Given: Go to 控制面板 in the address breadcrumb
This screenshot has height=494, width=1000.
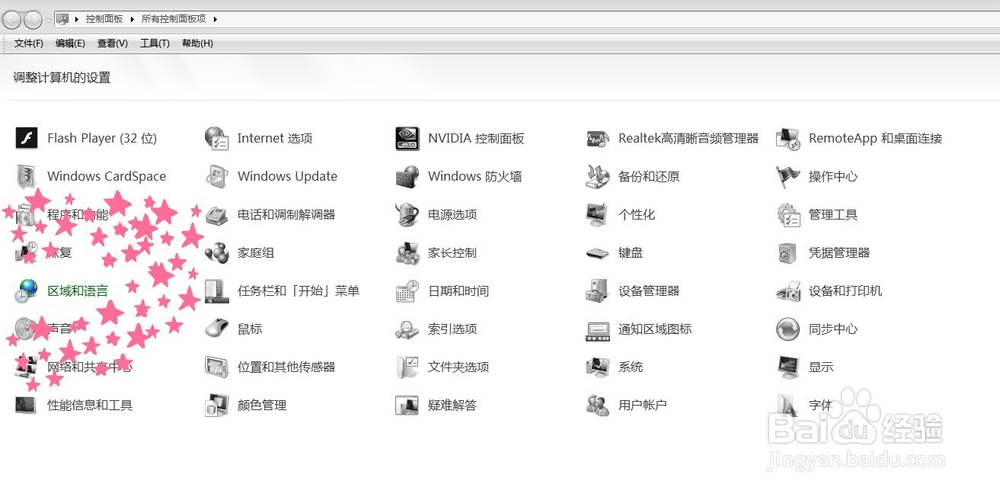Looking at the screenshot, I should tap(105, 19).
